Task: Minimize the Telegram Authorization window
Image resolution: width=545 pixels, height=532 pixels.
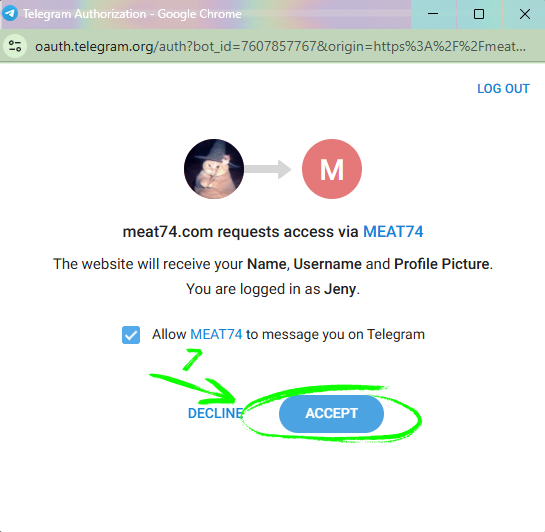Action: coord(433,14)
